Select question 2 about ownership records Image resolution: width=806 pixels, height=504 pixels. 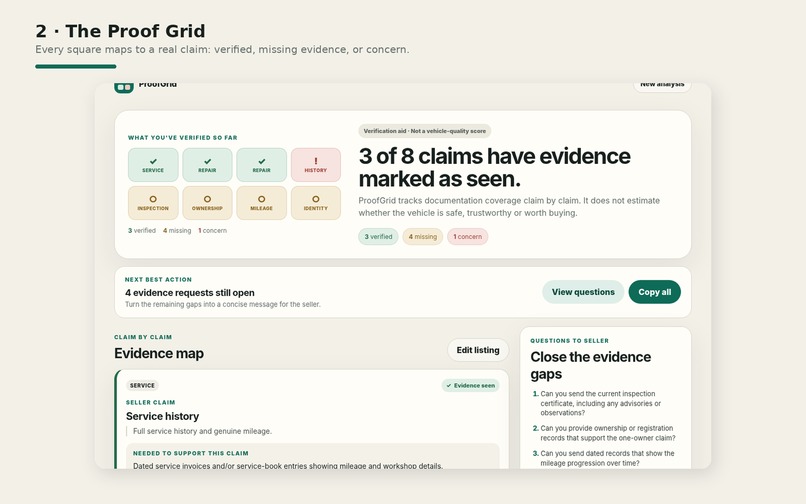coord(604,433)
